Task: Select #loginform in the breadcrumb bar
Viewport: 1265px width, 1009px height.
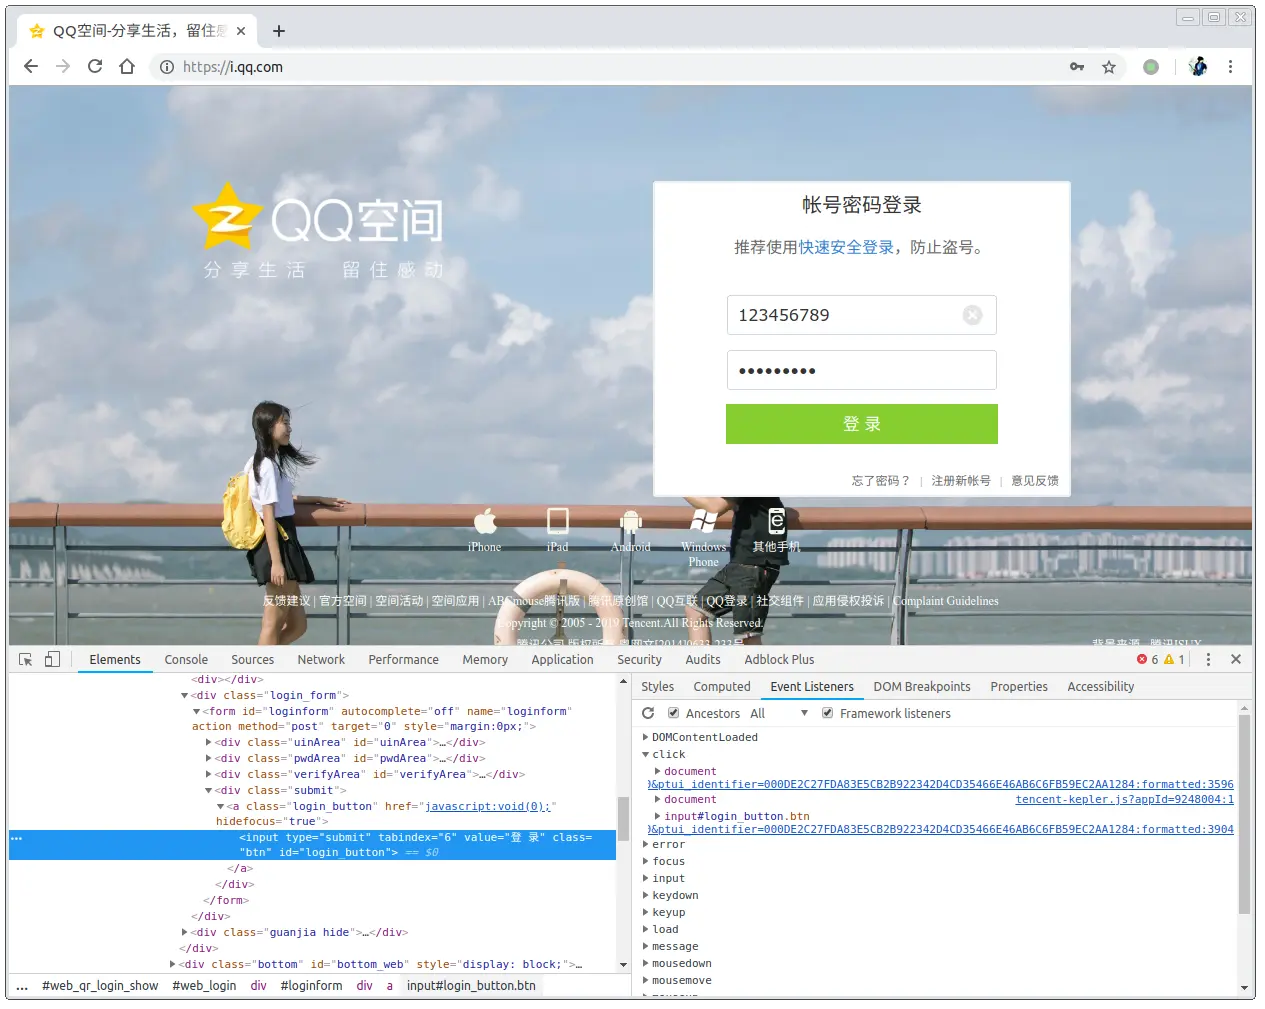Action: [x=311, y=985]
